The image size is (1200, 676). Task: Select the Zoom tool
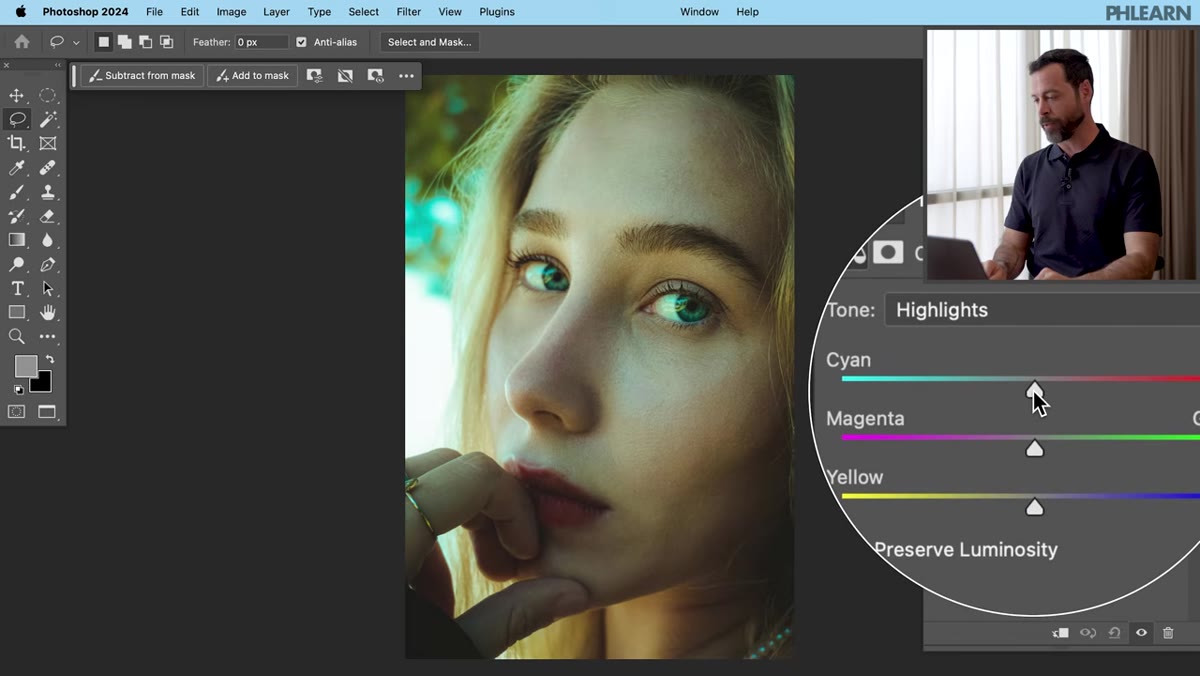[x=17, y=337]
